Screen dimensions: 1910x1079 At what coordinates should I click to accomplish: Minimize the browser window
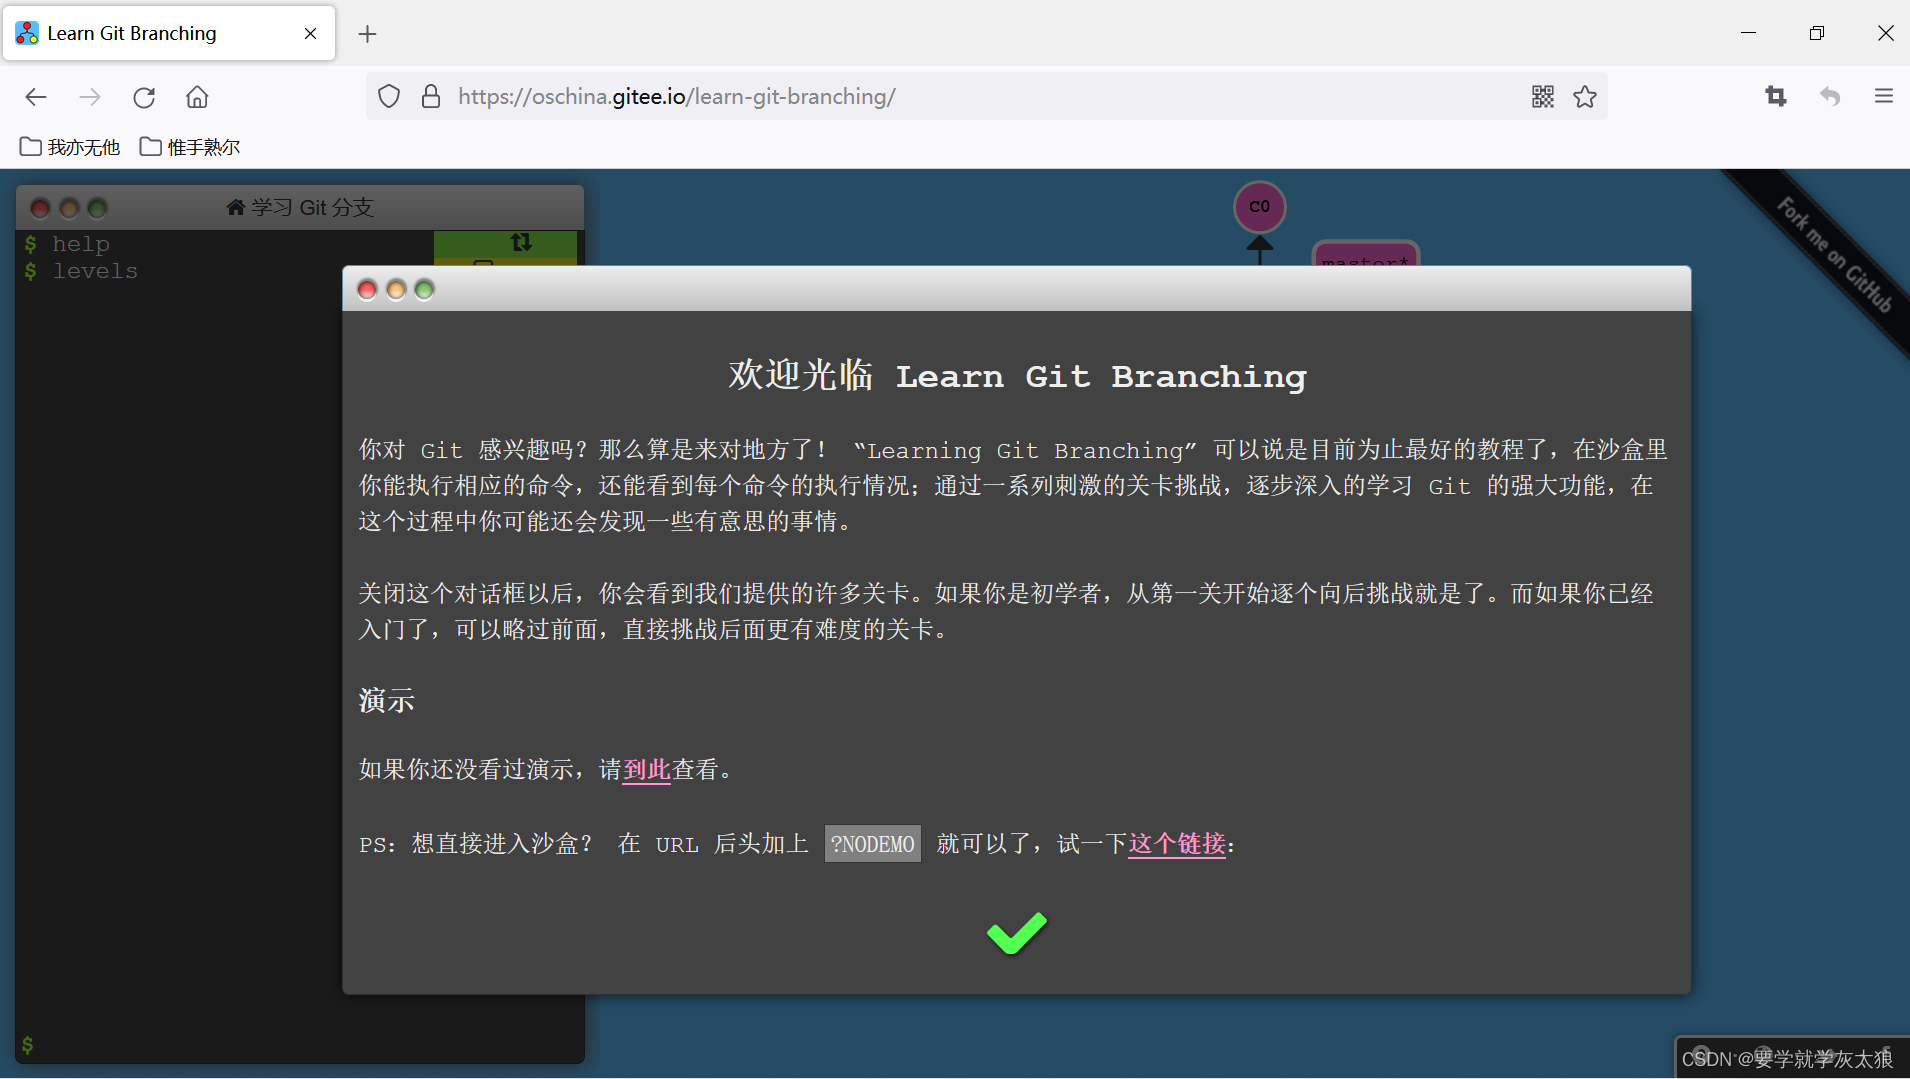pos(1748,33)
